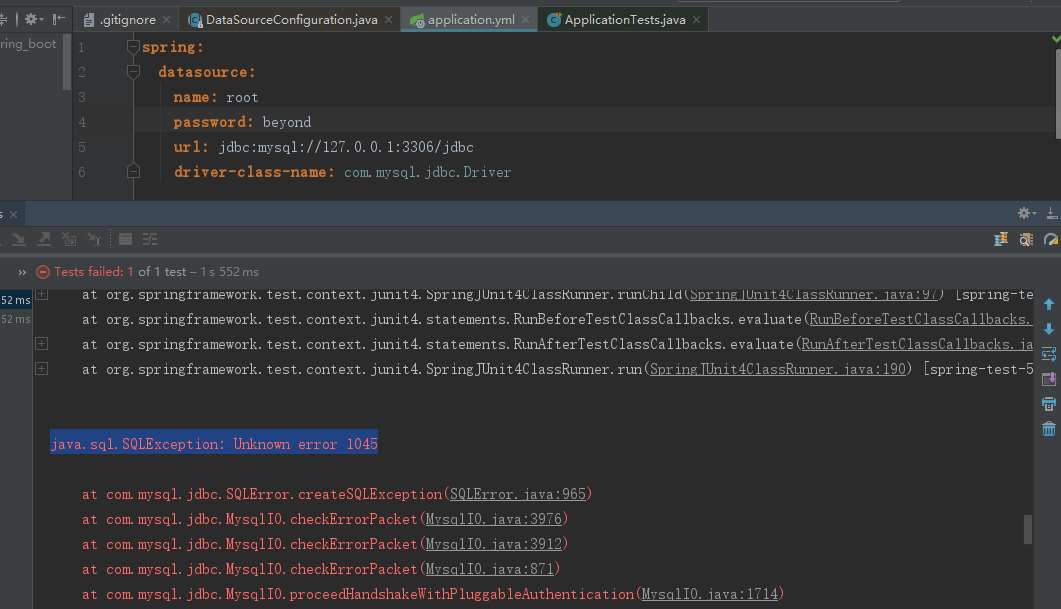The width and height of the screenshot is (1061, 609).
Task: Click the com.mysql.jdbc.Driver value
Action: tap(428, 173)
